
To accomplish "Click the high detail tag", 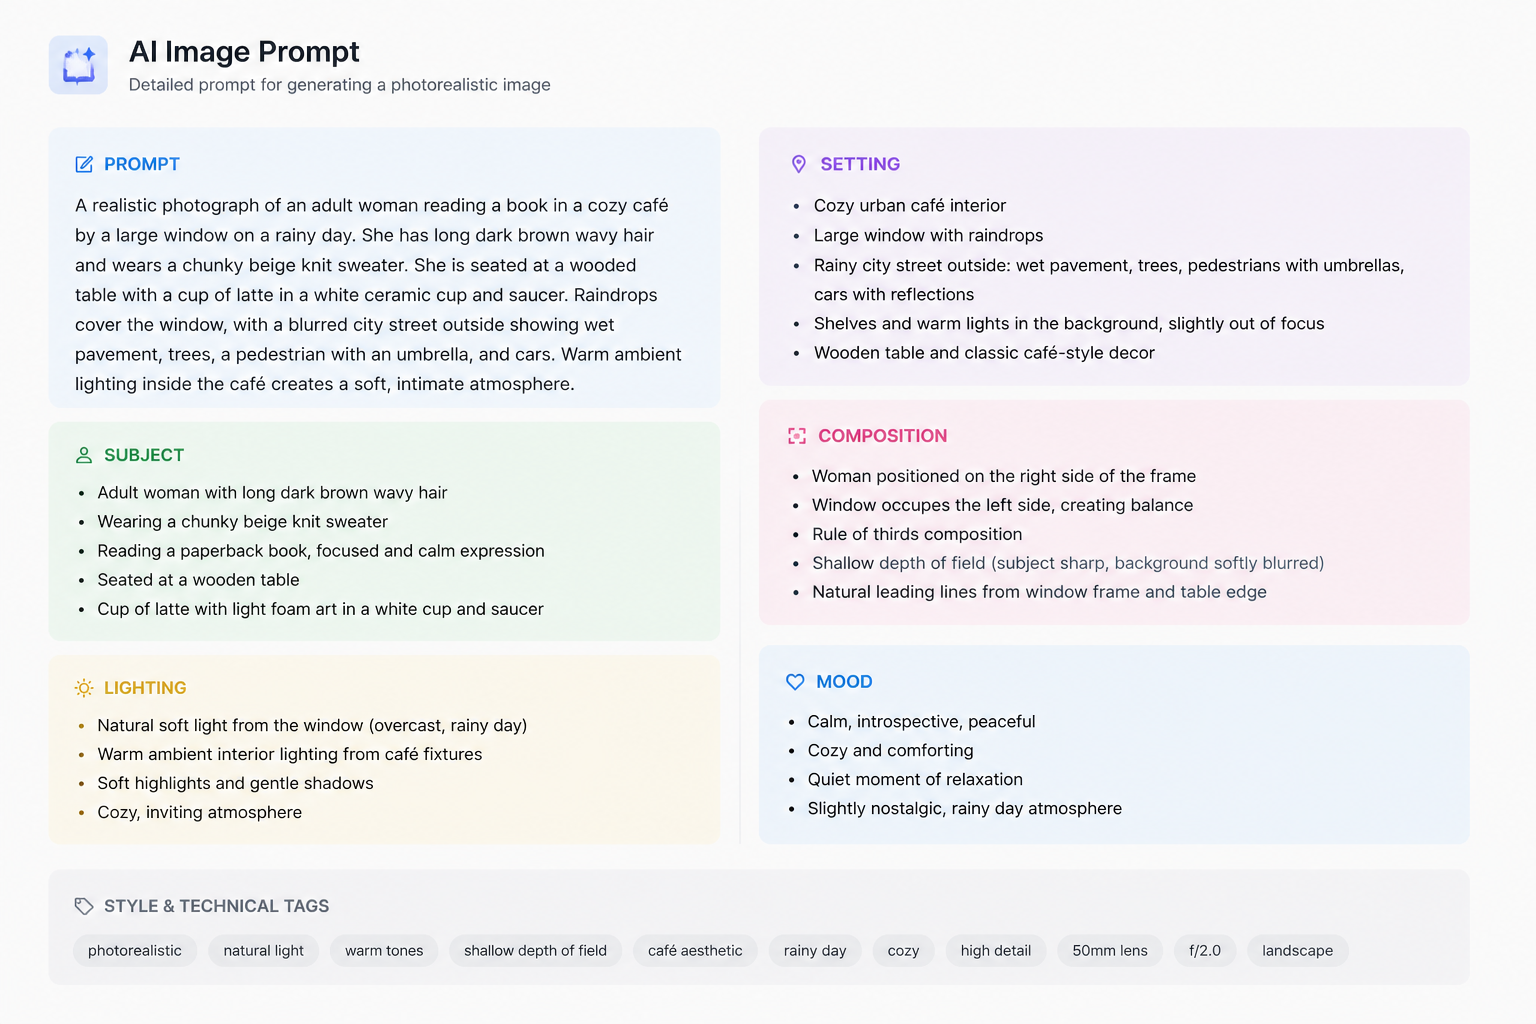I will click(996, 951).
